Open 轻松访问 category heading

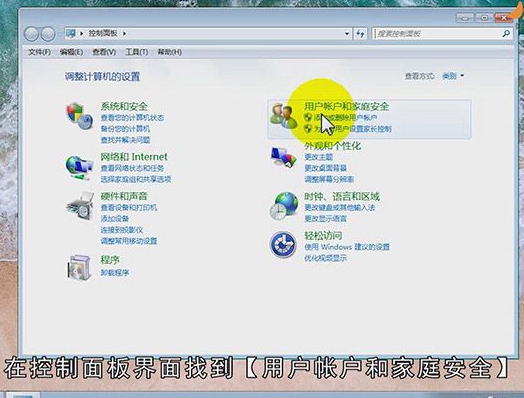(x=323, y=236)
